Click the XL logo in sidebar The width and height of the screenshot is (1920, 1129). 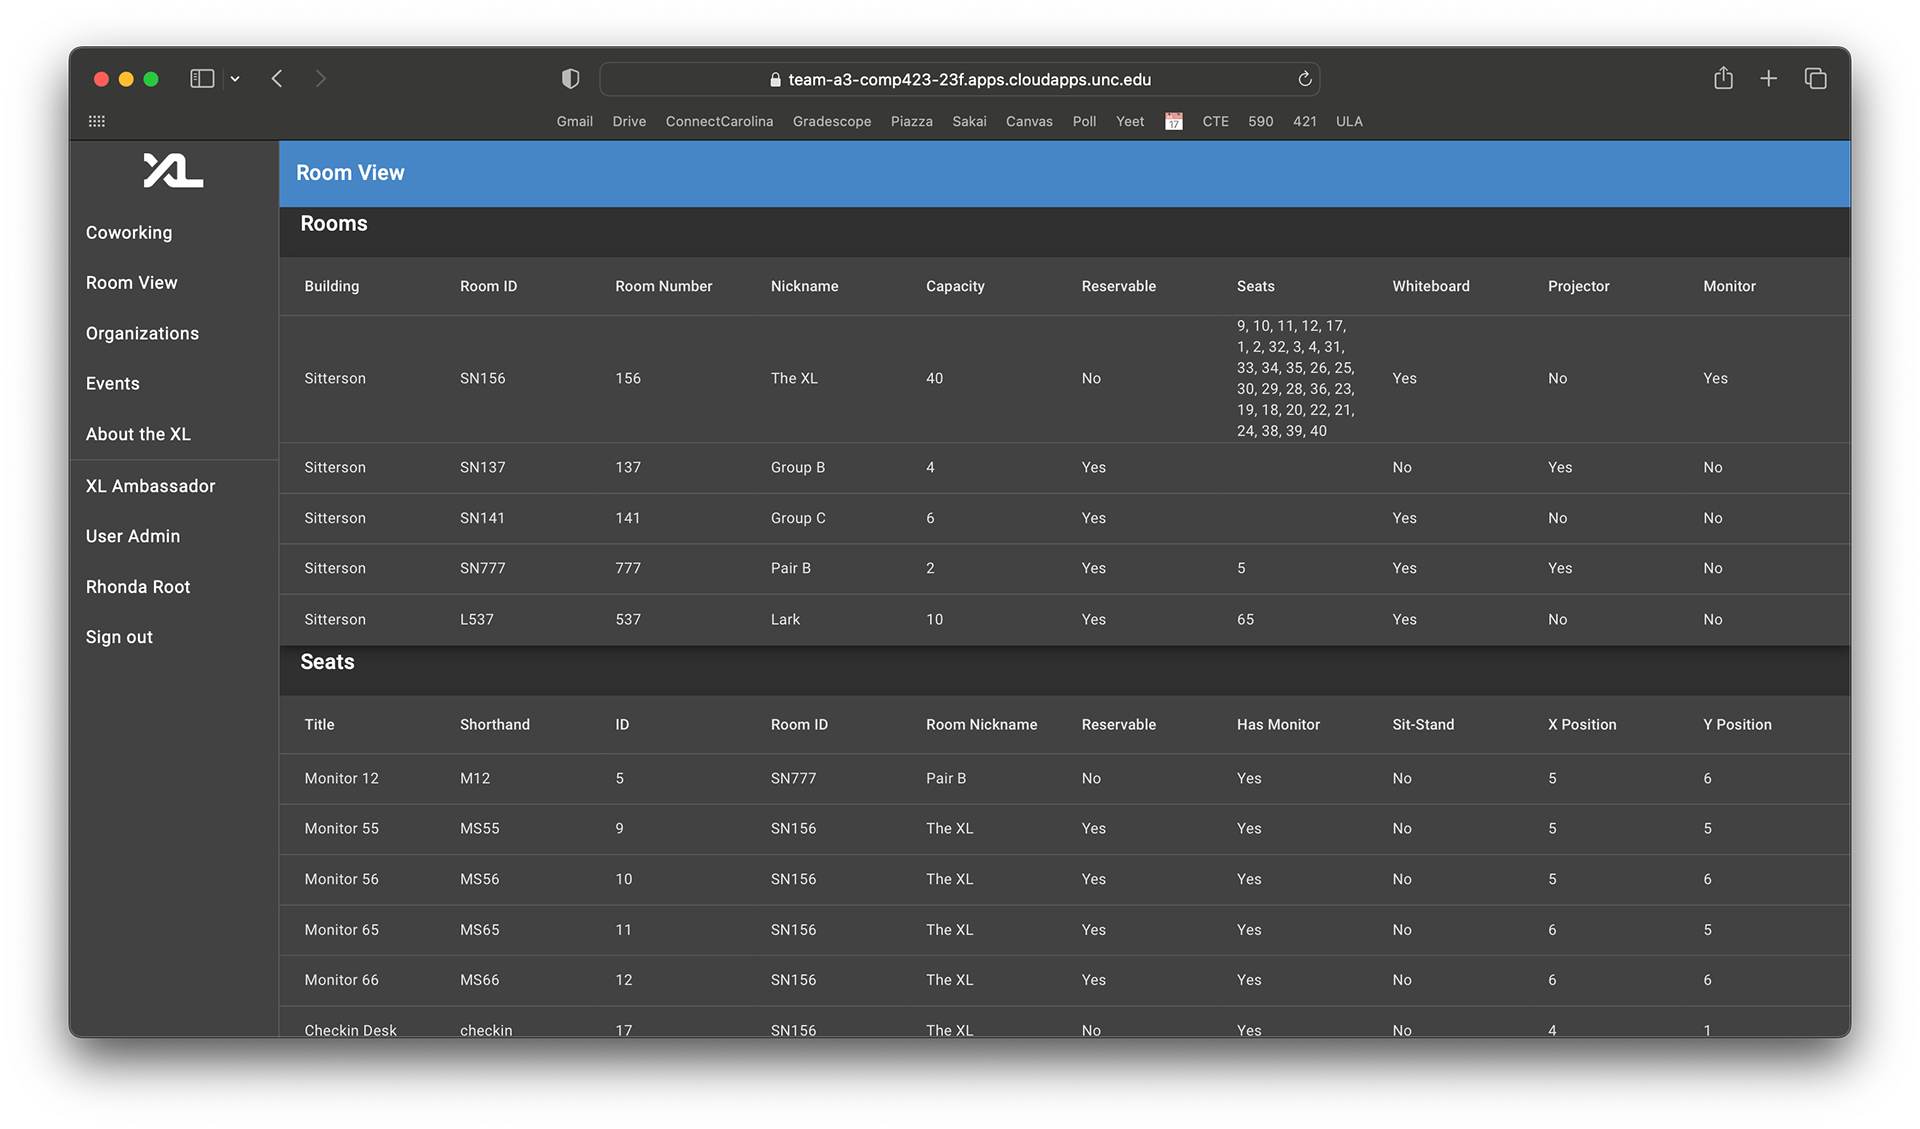(x=173, y=171)
